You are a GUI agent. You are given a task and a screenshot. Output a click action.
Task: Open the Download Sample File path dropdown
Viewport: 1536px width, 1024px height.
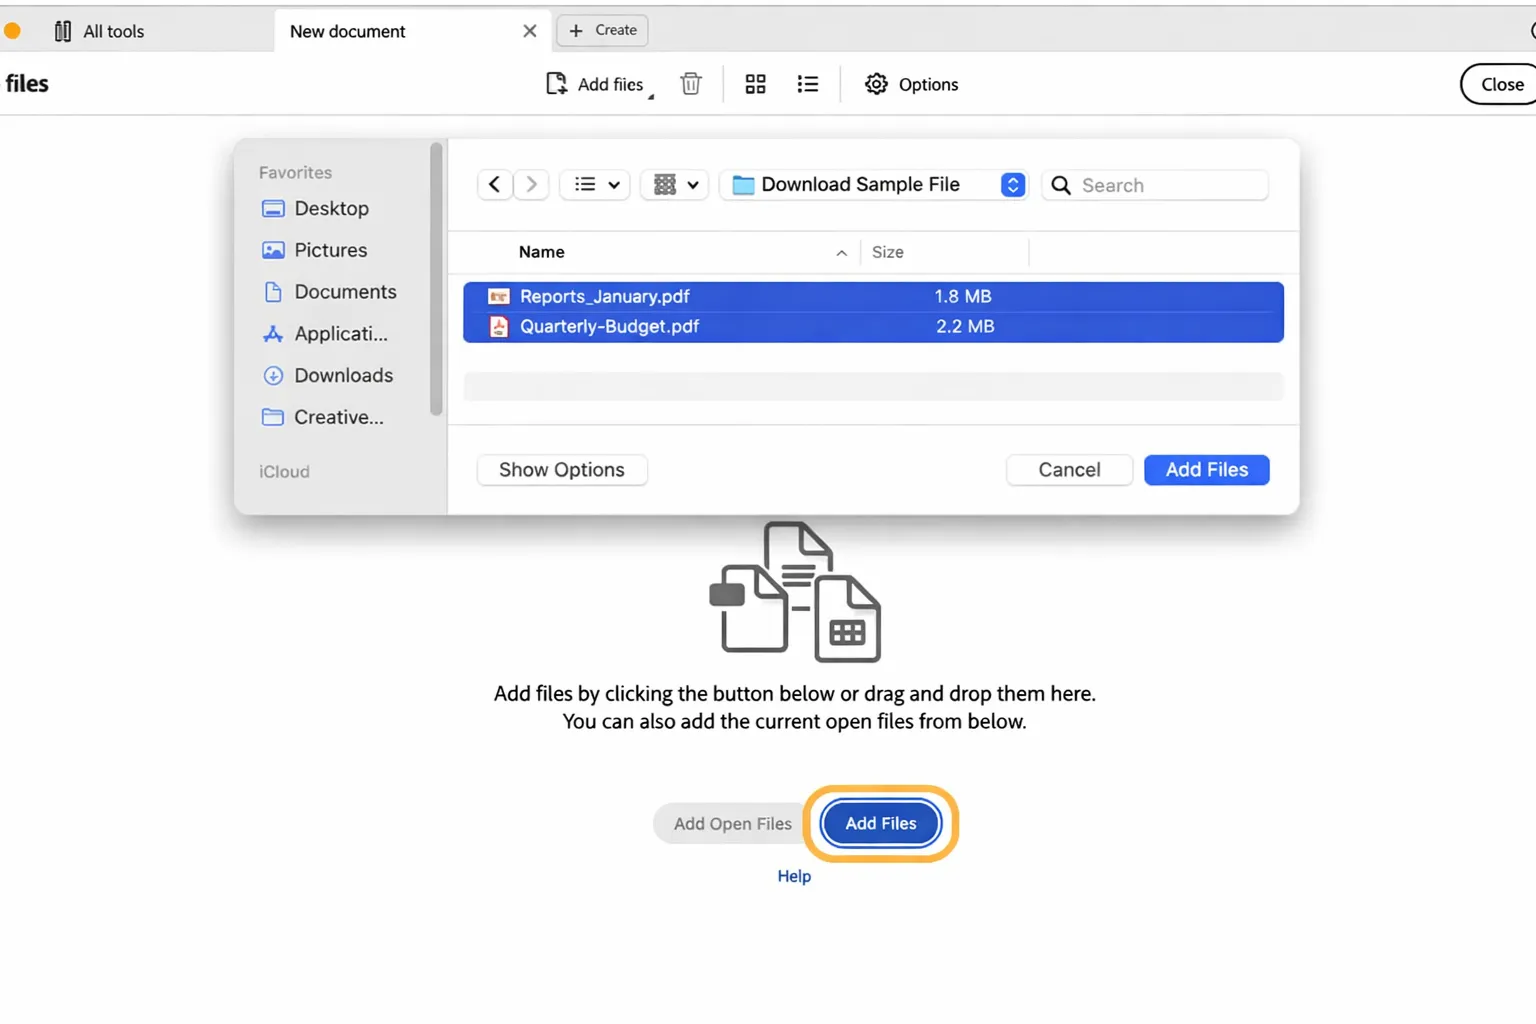(1012, 184)
